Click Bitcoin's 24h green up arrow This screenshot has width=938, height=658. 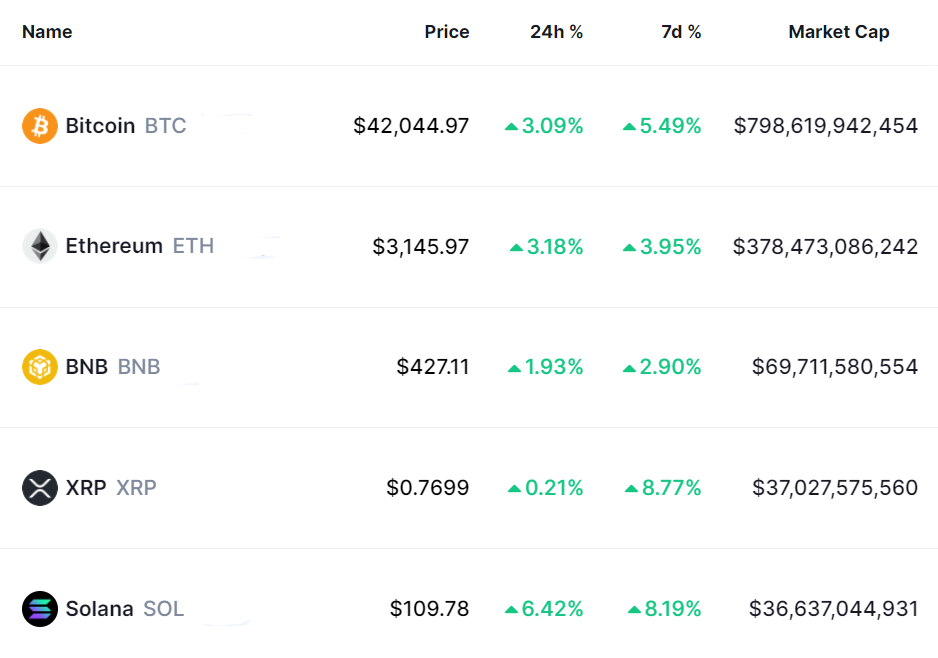pyautogui.click(x=511, y=127)
